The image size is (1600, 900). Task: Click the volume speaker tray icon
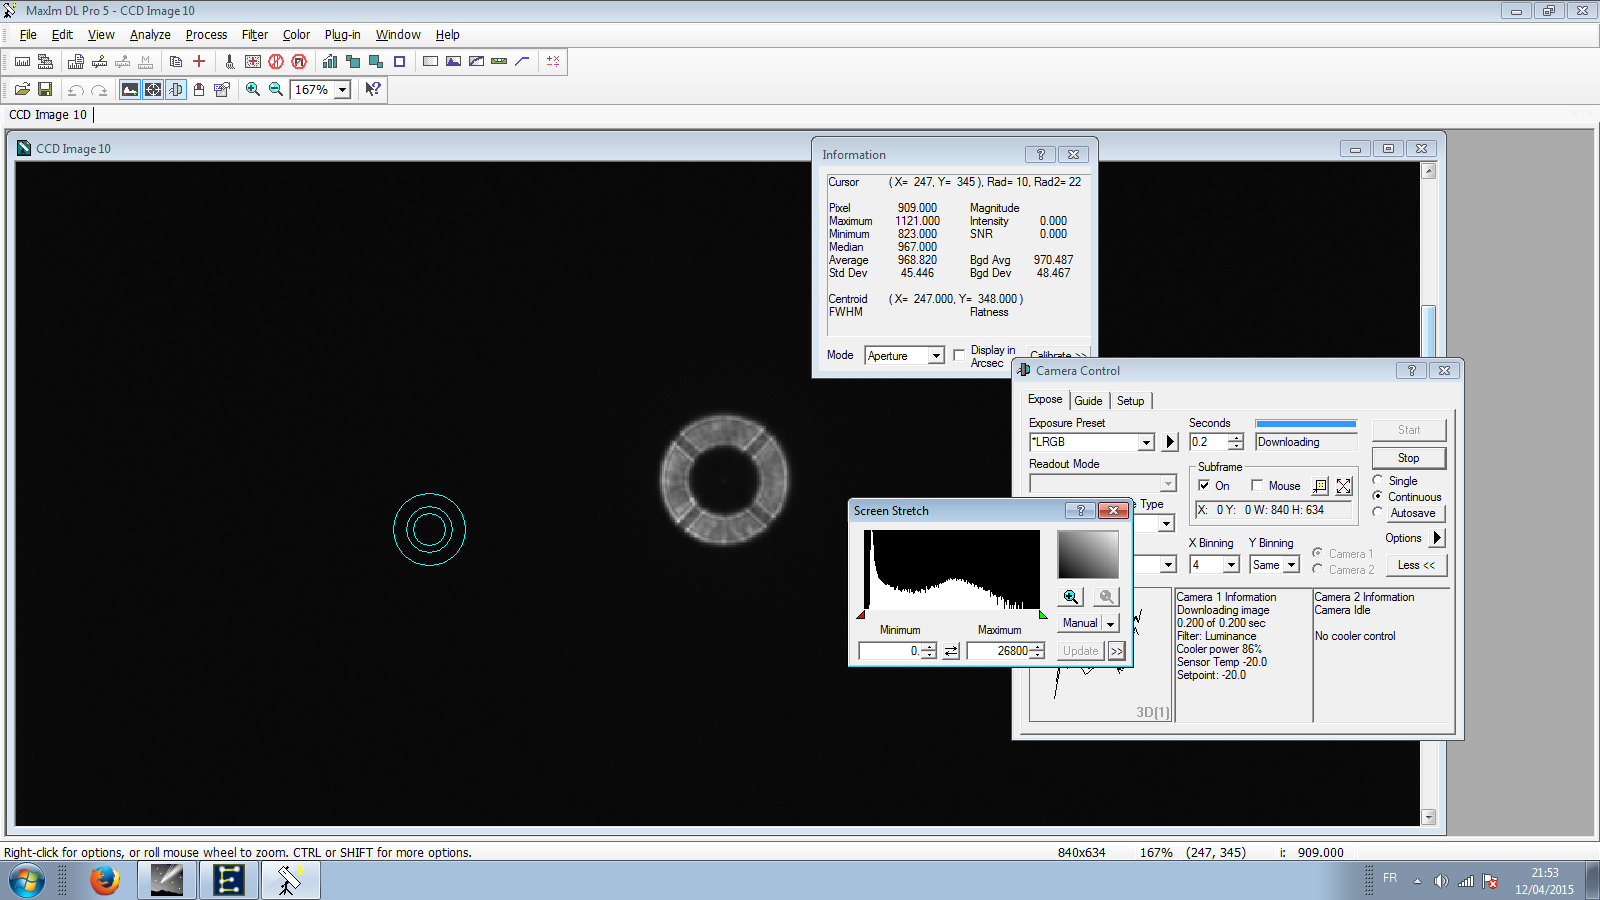[x=1441, y=881]
